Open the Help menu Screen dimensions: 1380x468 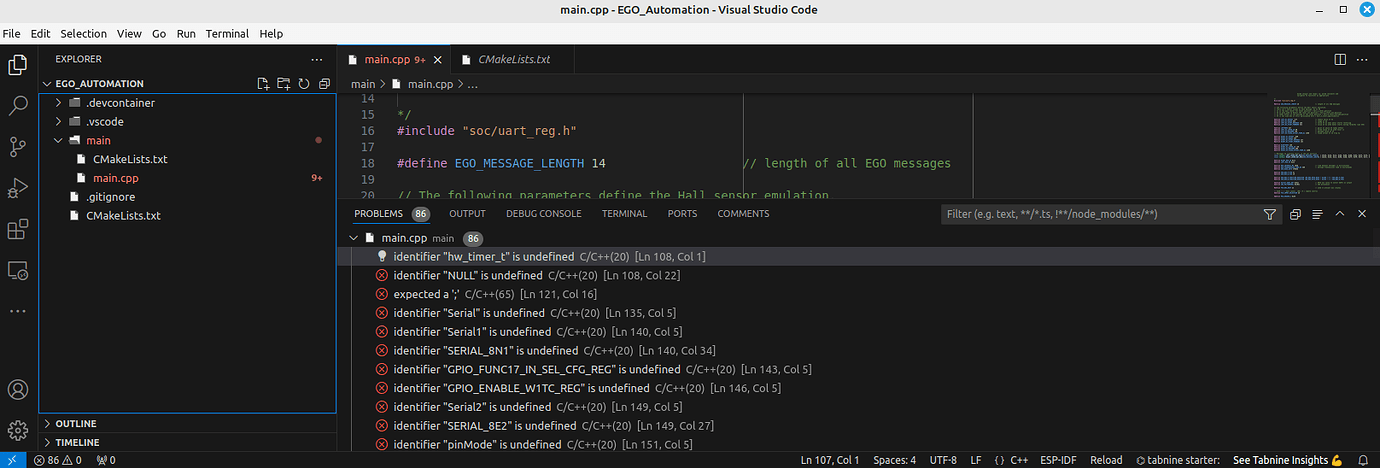271,33
